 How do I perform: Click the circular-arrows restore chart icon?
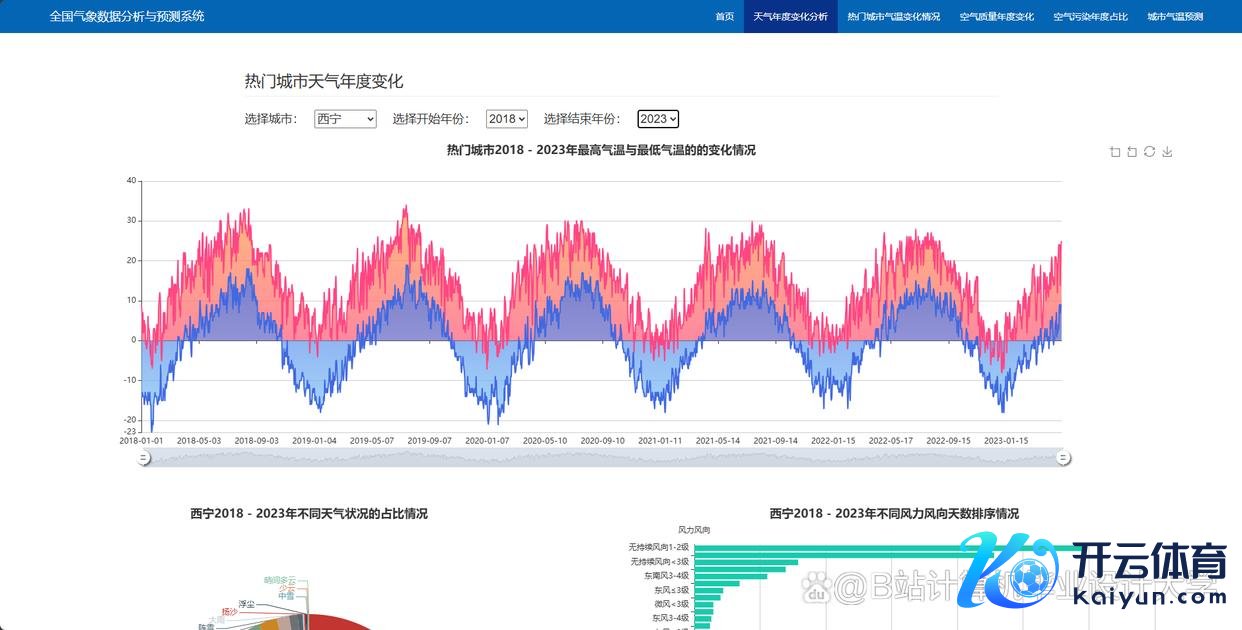coord(1150,152)
